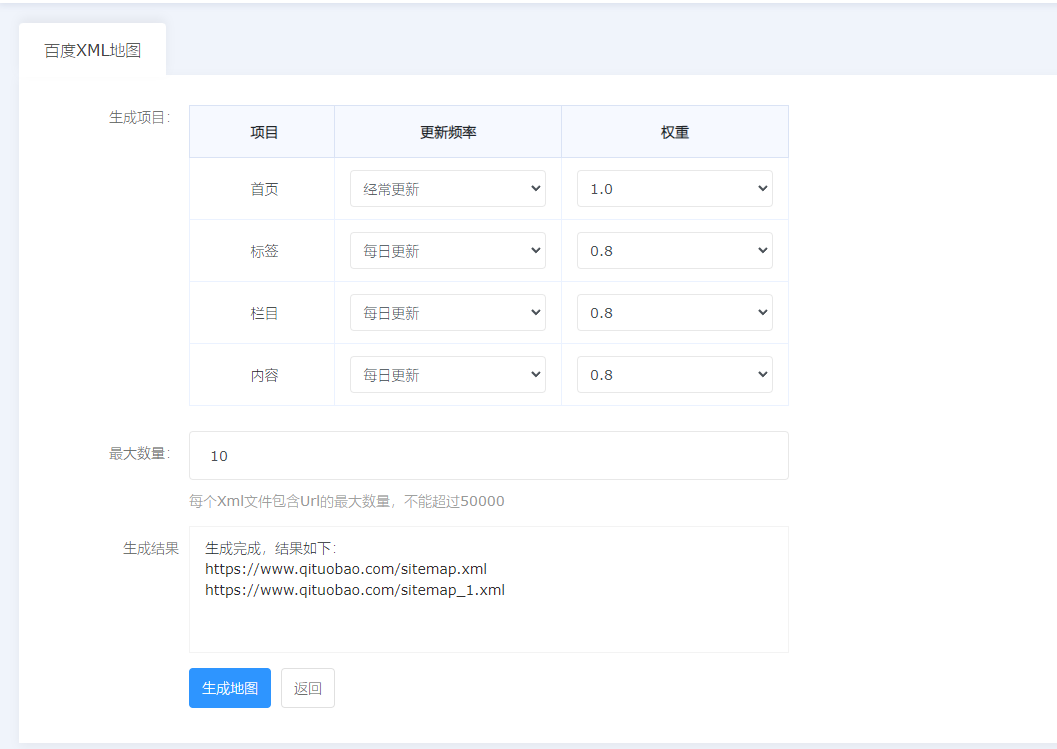Click the sitemap_1.xml URL in results
The image size is (1057, 749).
coord(355,590)
